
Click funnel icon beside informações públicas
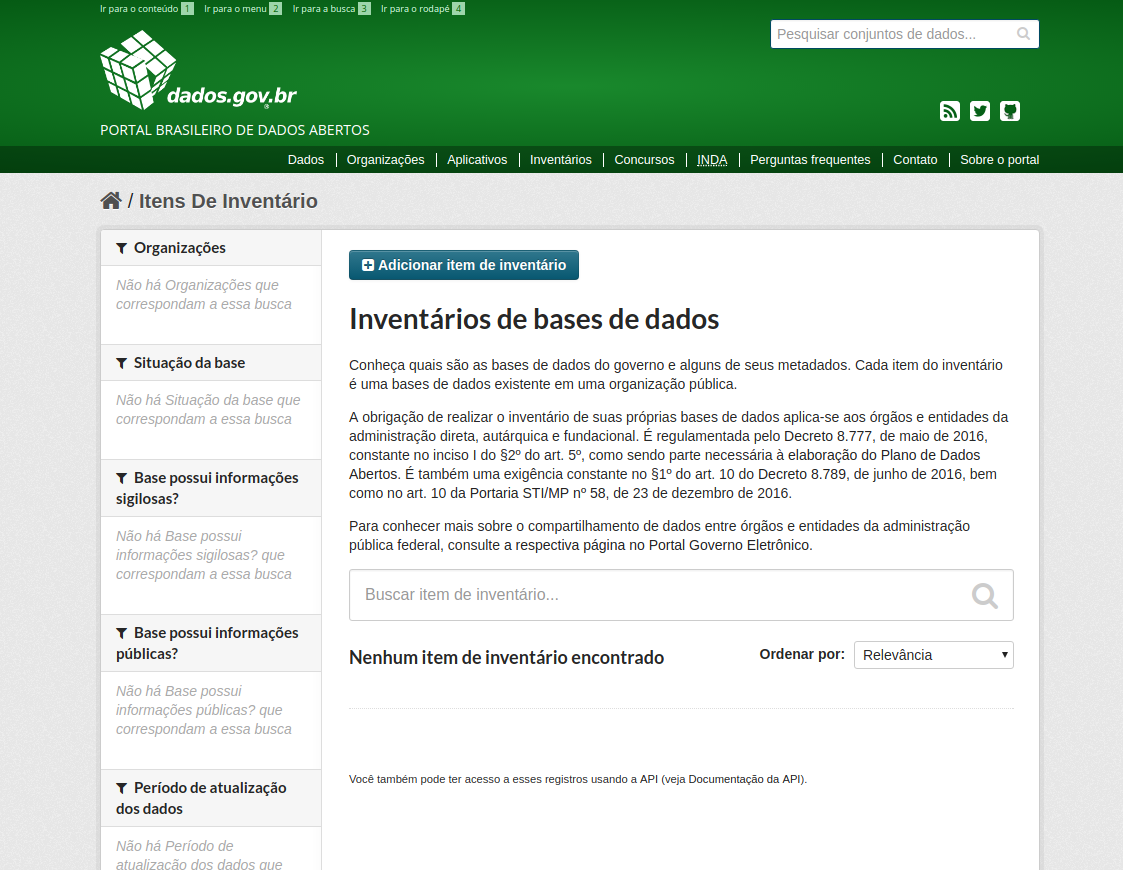click(122, 634)
